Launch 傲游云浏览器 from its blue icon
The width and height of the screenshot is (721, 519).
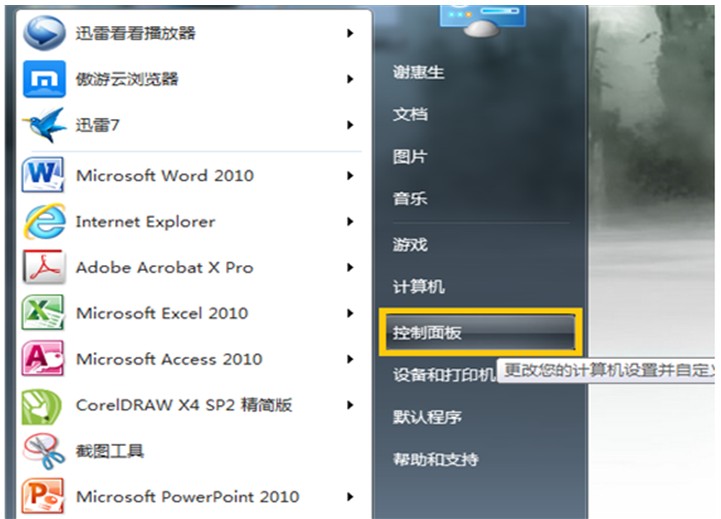click(x=44, y=79)
